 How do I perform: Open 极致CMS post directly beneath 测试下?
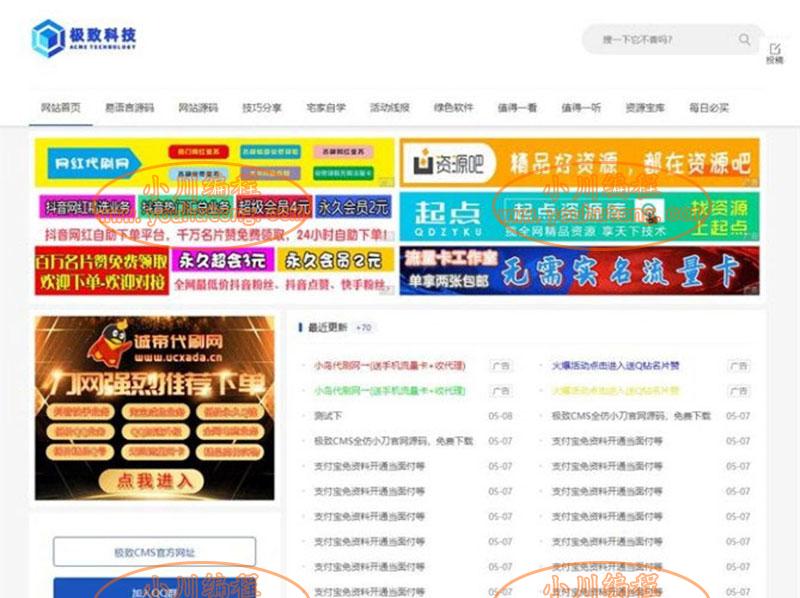click(x=393, y=441)
